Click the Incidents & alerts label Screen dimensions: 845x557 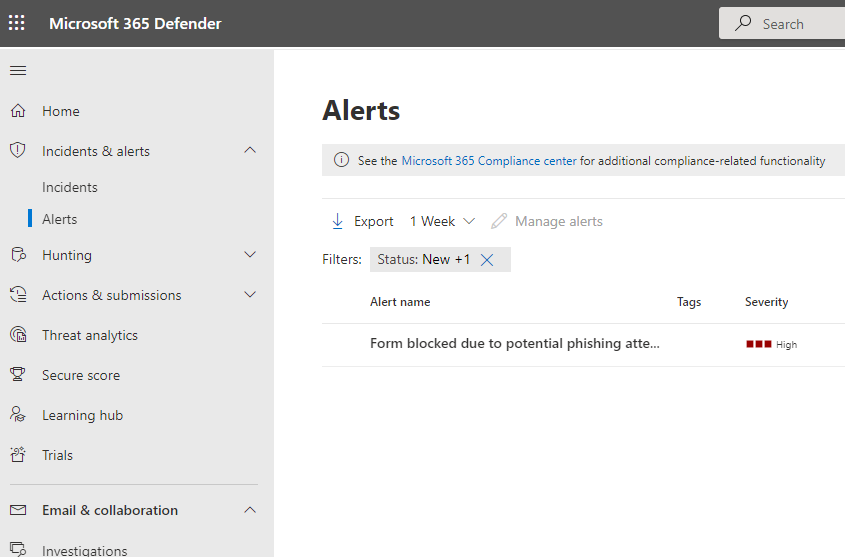[96, 151]
